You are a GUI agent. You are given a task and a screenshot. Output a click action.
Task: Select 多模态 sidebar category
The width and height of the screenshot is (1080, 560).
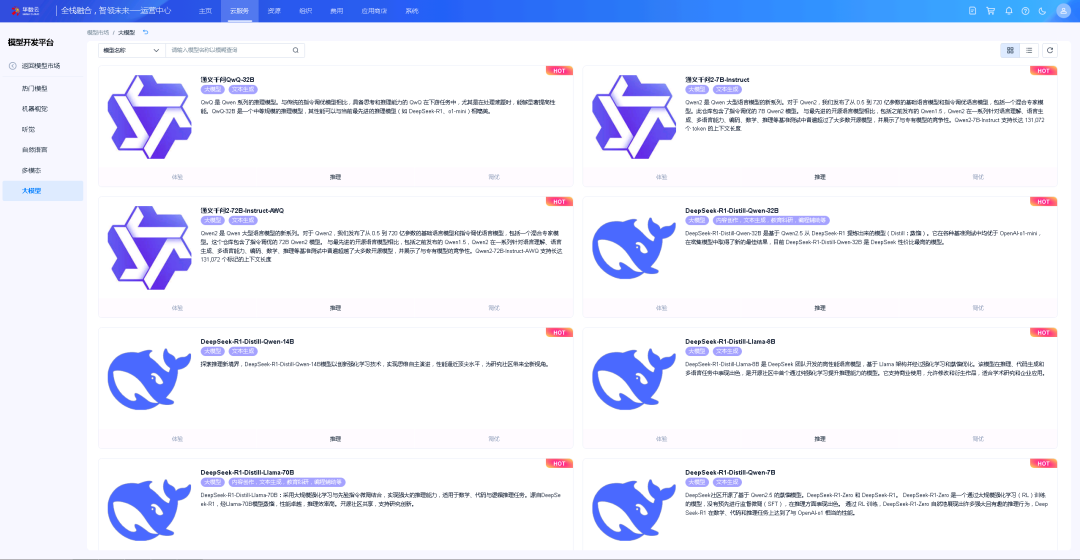coord(31,170)
